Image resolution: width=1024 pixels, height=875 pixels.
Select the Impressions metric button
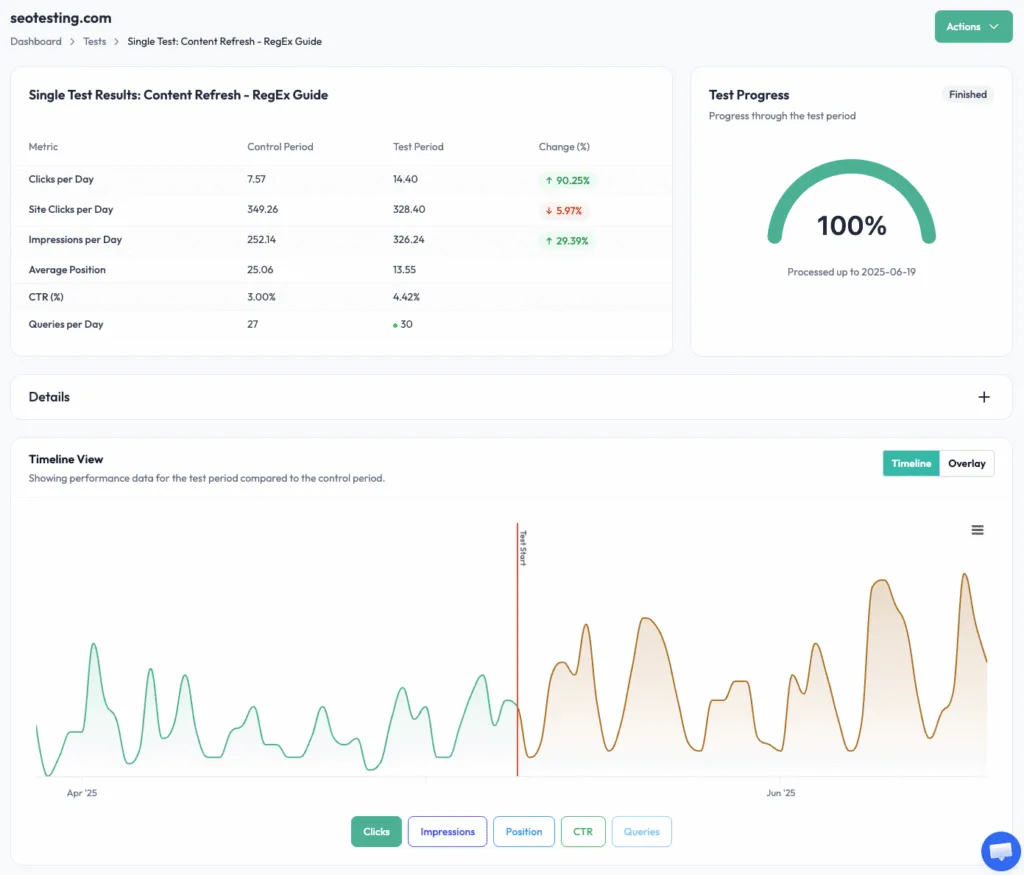pos(447,831)
